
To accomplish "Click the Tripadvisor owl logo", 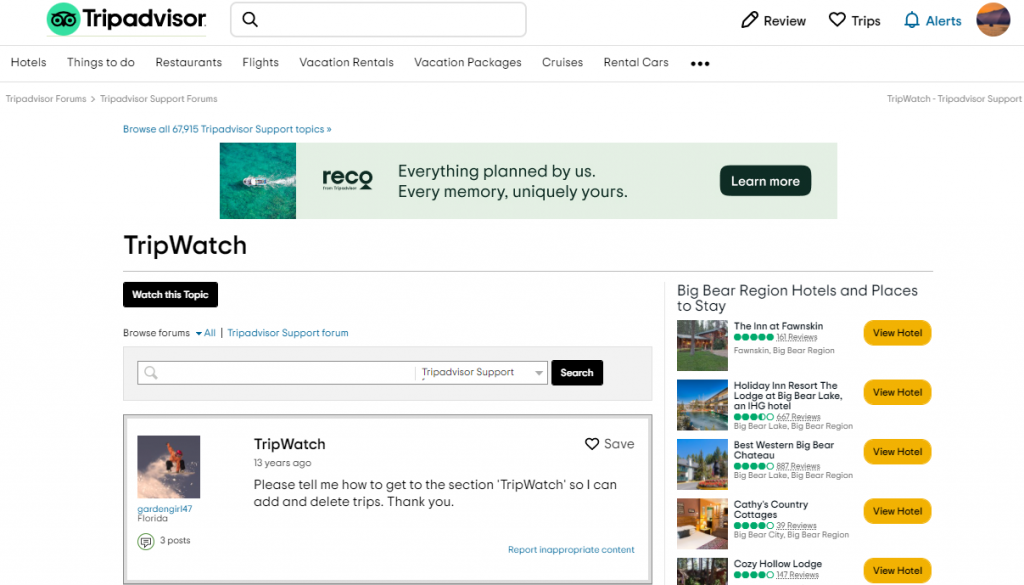I will point(63,19).
